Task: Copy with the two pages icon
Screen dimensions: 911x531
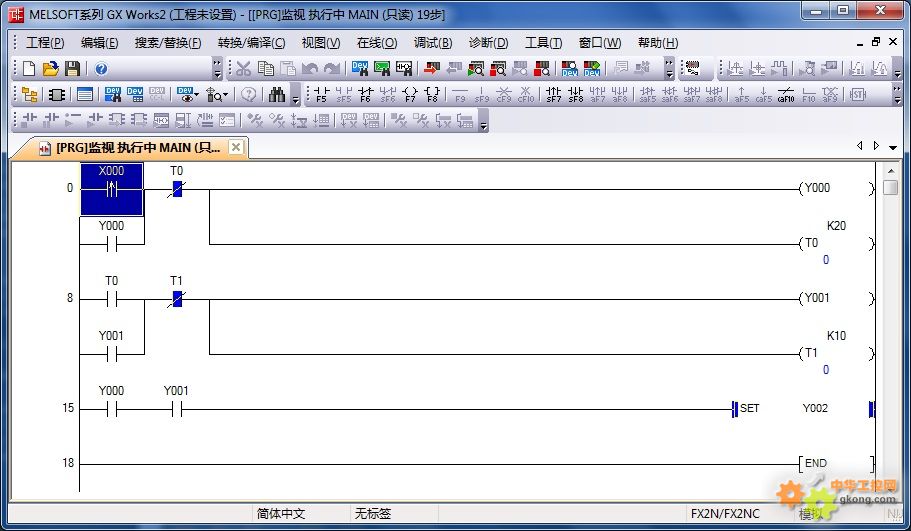Action: pyautogui.click(x=266, y=69)
